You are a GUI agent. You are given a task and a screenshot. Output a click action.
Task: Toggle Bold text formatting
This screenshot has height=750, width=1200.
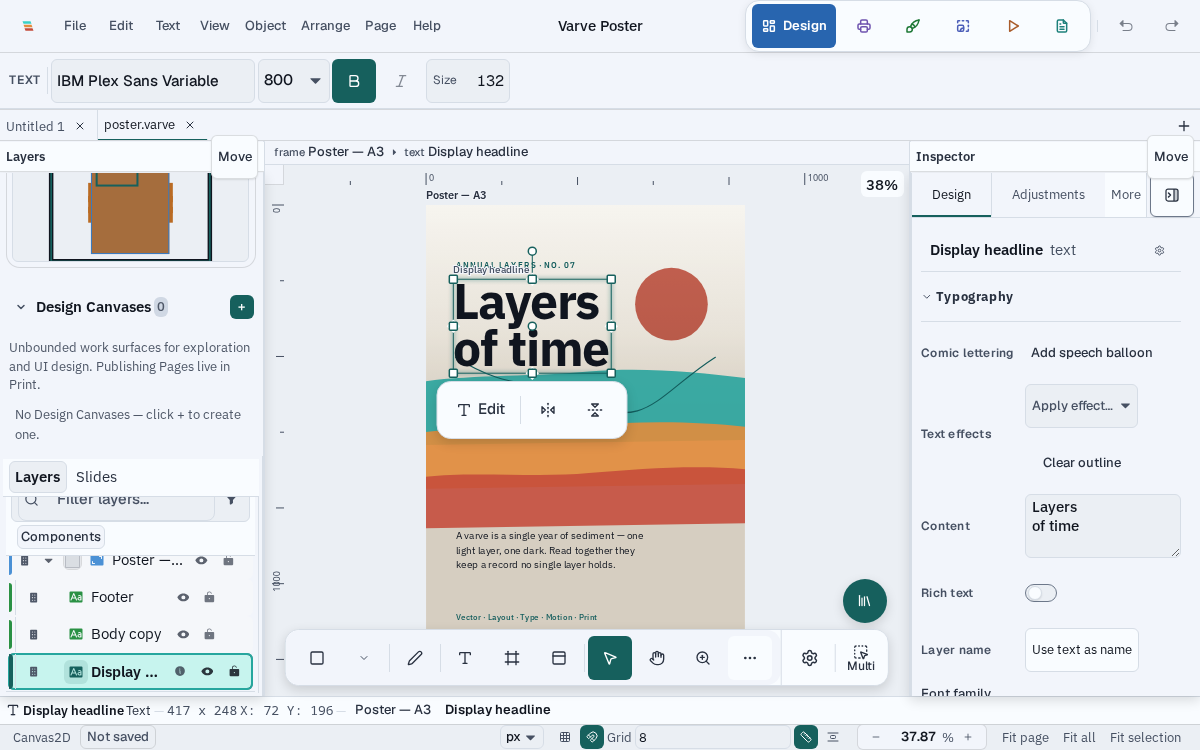pyautogui.click(x=354, y=81)
